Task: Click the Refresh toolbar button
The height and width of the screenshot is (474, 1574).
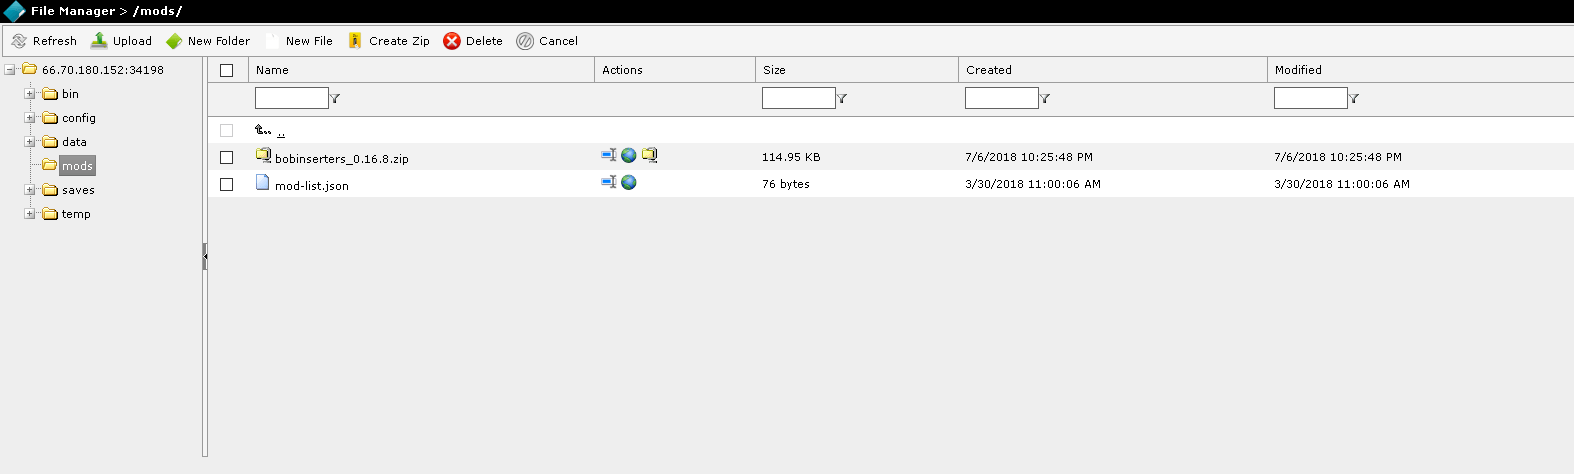Action: click(44, 41)
